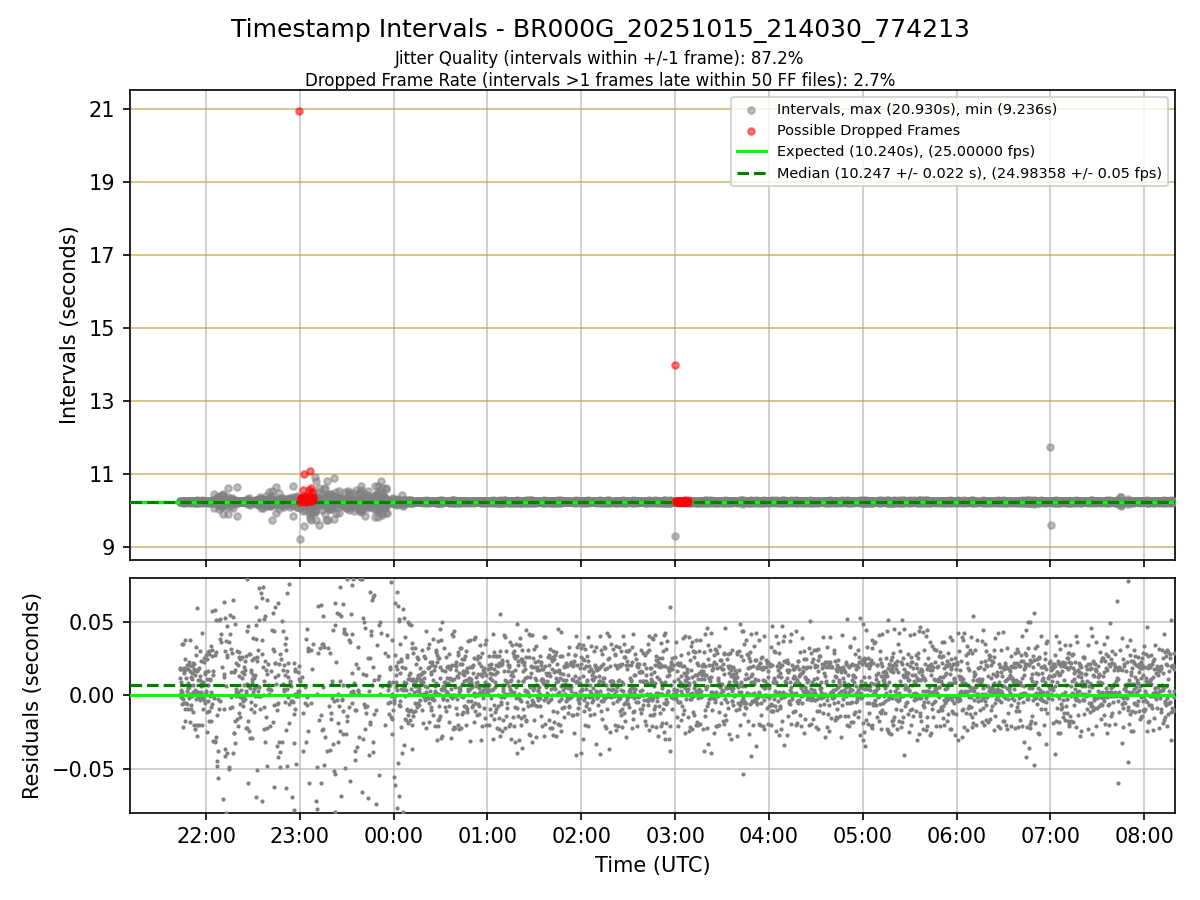Click the solid green line sample in the legend
This screenshot has height=900, width=1200.
(x=751, y=151)
